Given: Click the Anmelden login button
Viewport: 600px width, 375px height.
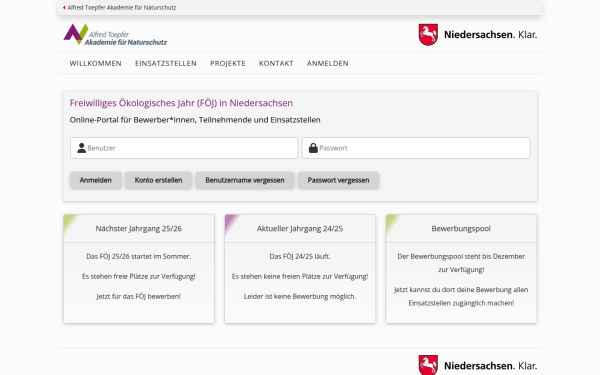Looking at the screenshot, I should click(96, 180).
